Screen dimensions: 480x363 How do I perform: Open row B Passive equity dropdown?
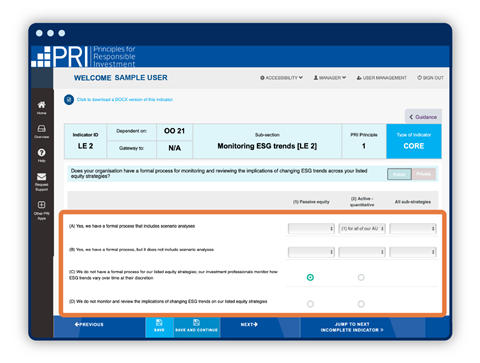pos(311,252)
